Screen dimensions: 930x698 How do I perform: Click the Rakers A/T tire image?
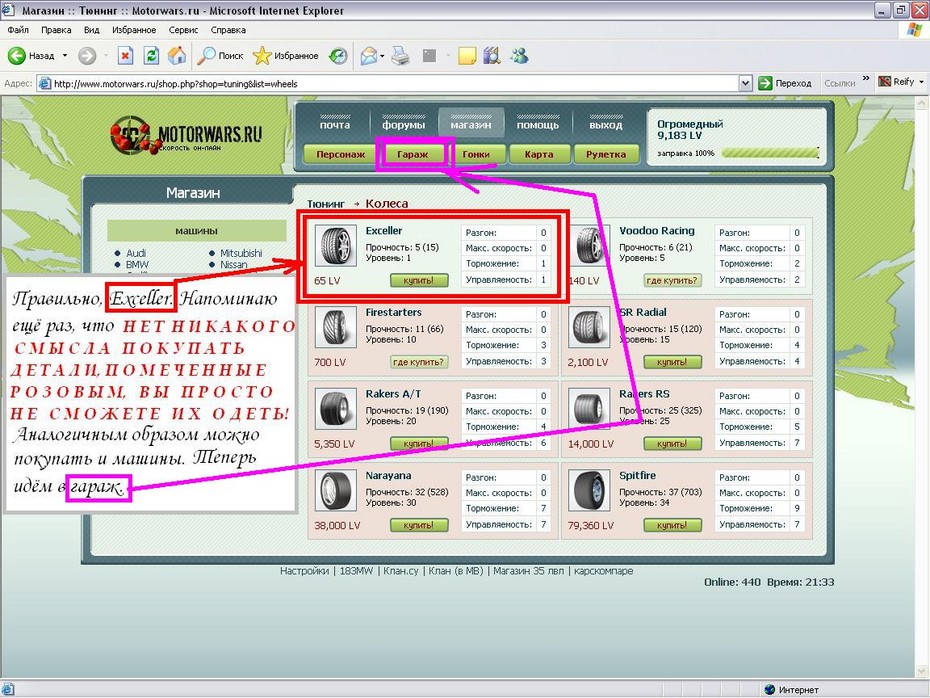[336, 409]
